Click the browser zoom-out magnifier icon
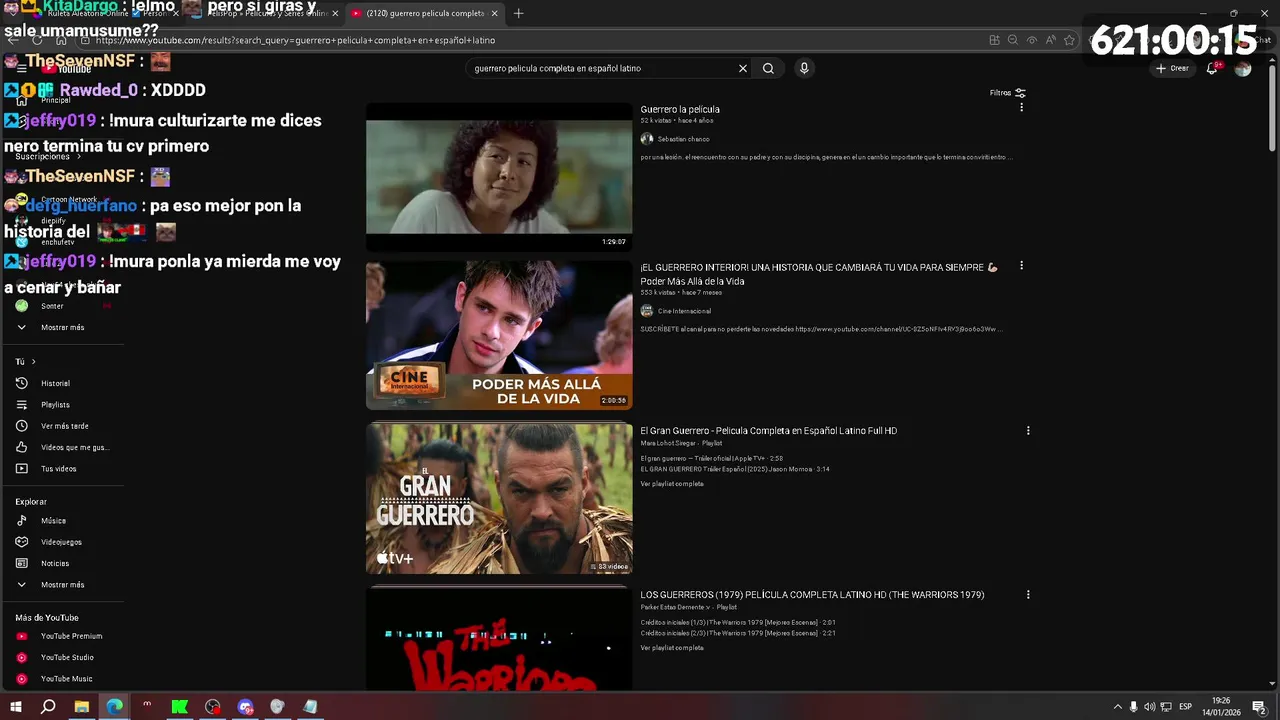This screenshot has width=1280, height=720. (1013, 40)
